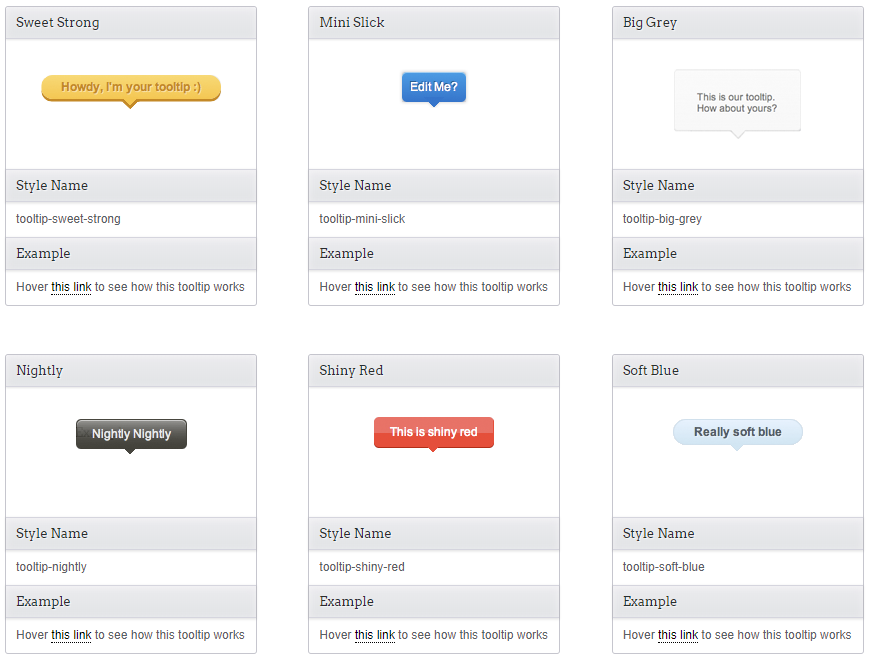The image size is (872, 661).
Task: Click 'Example' header in Shiny Red card
Action: [x=434, y=602]
